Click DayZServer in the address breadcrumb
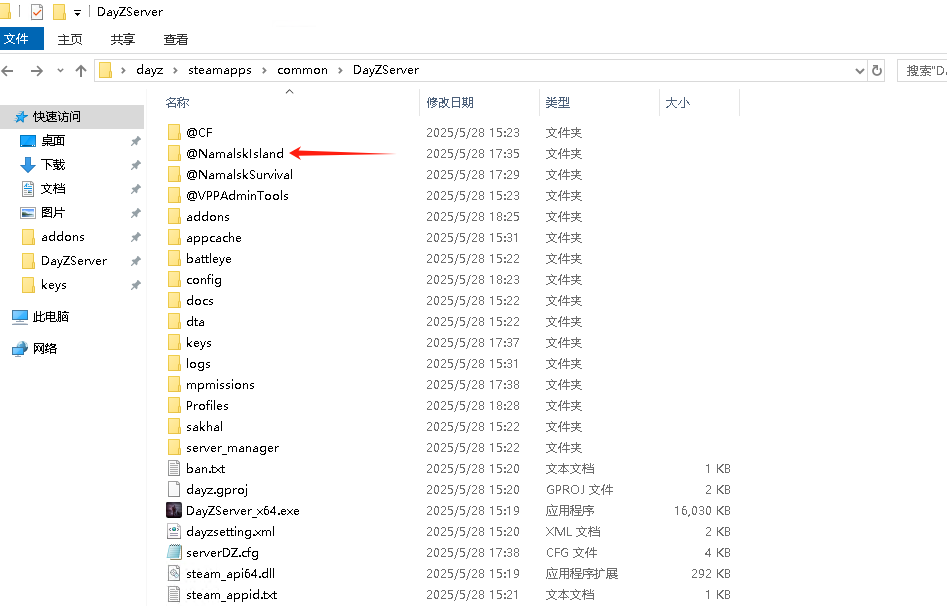This screenshot has height=606, width=947. point(386,70)
